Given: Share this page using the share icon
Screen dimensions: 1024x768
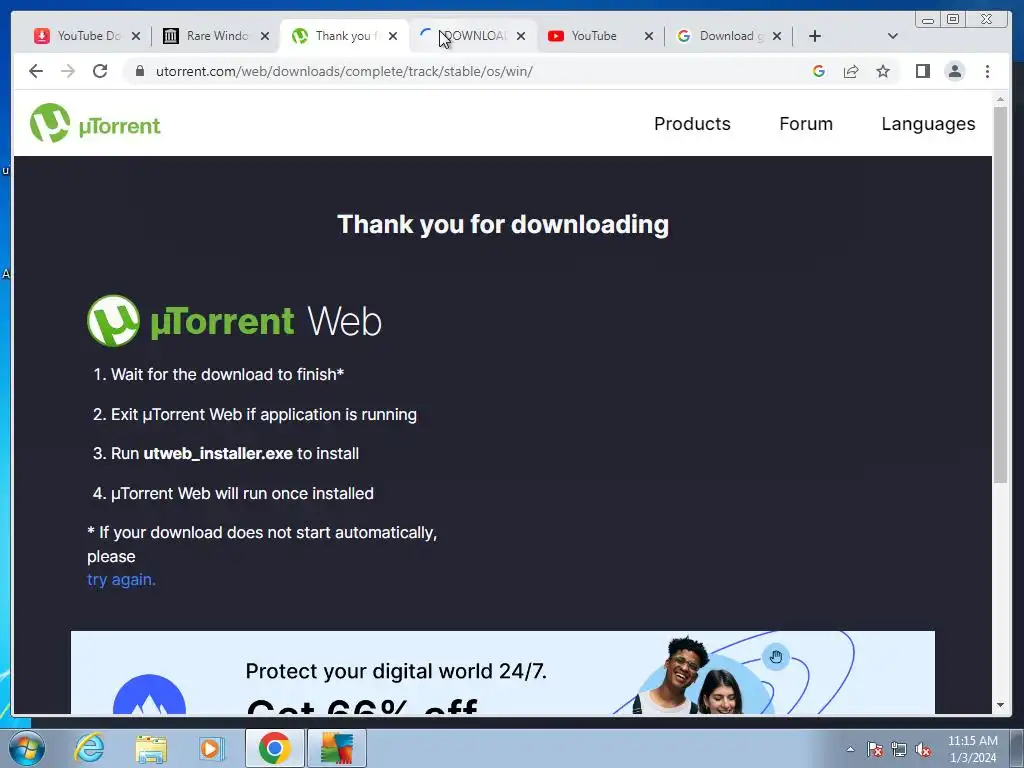Looking at the screenshot, I should [851, 71].
